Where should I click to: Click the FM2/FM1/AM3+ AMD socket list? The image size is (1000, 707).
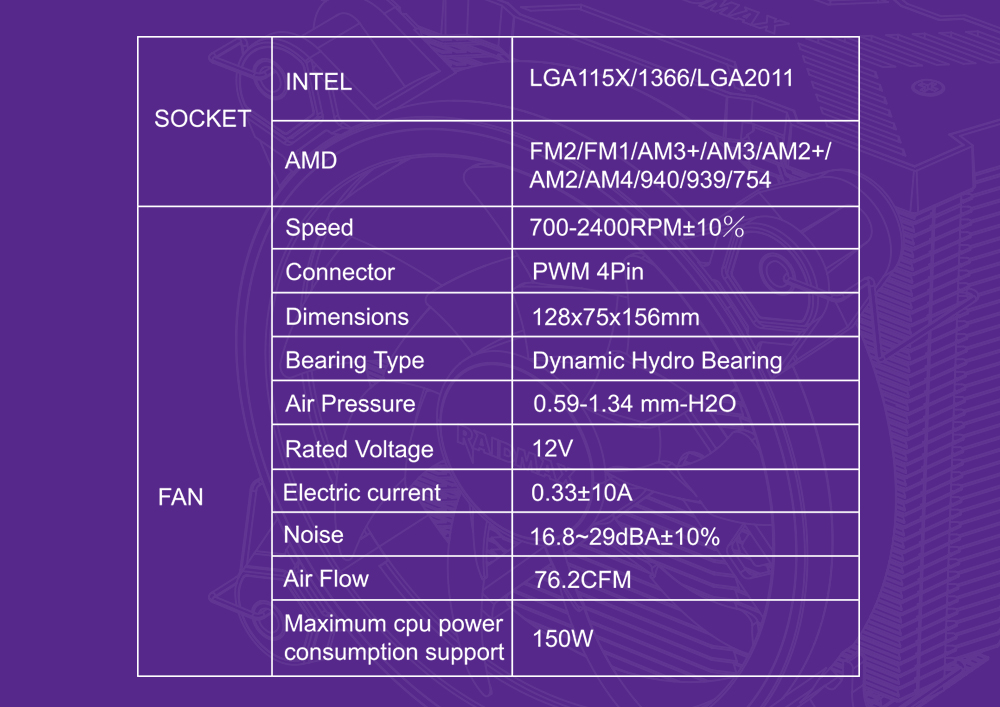point(680,166)
